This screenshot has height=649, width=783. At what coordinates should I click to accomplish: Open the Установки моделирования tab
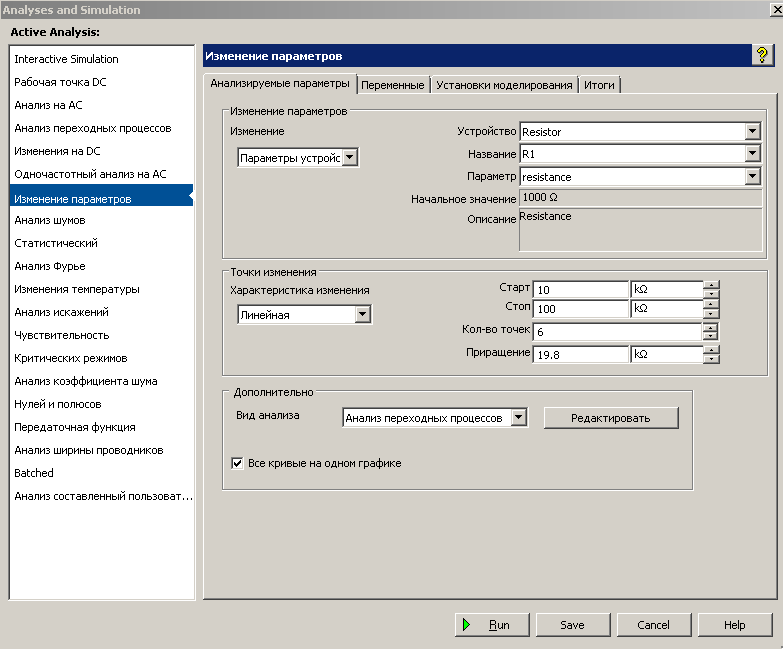504,85
